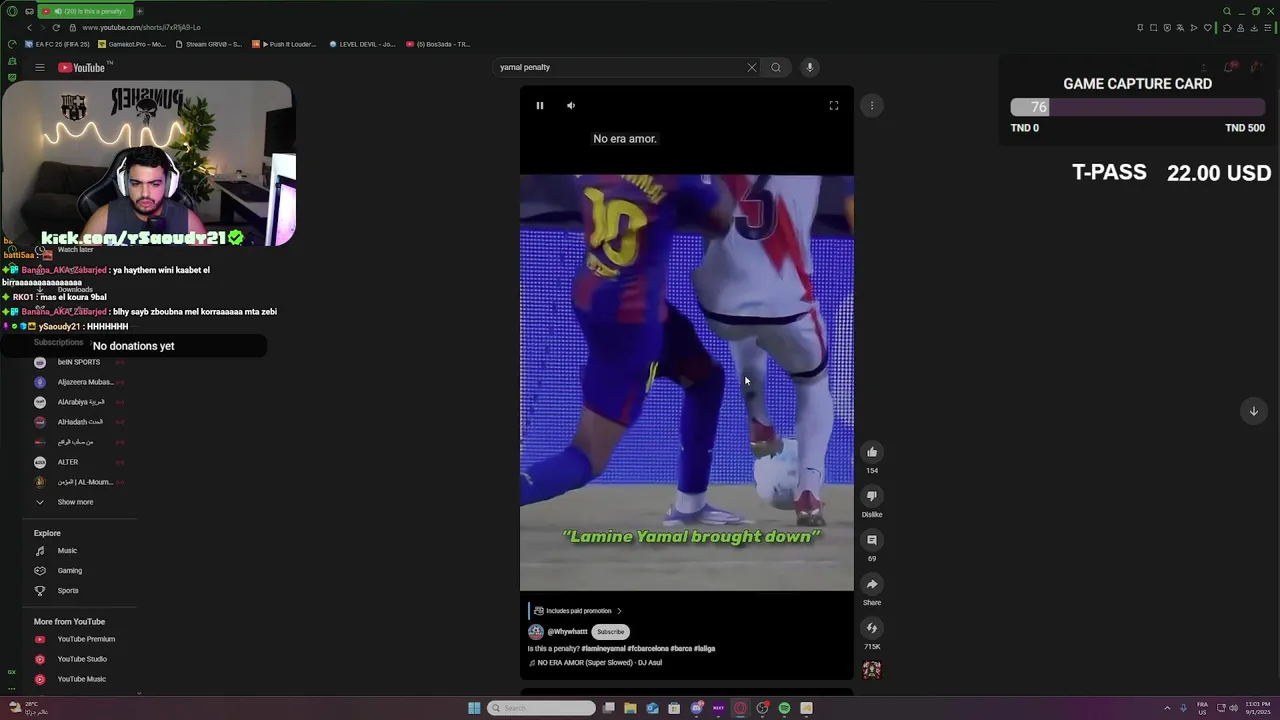
Task: Subscribe to @Whywhattt channel
Action: (610, 632)
